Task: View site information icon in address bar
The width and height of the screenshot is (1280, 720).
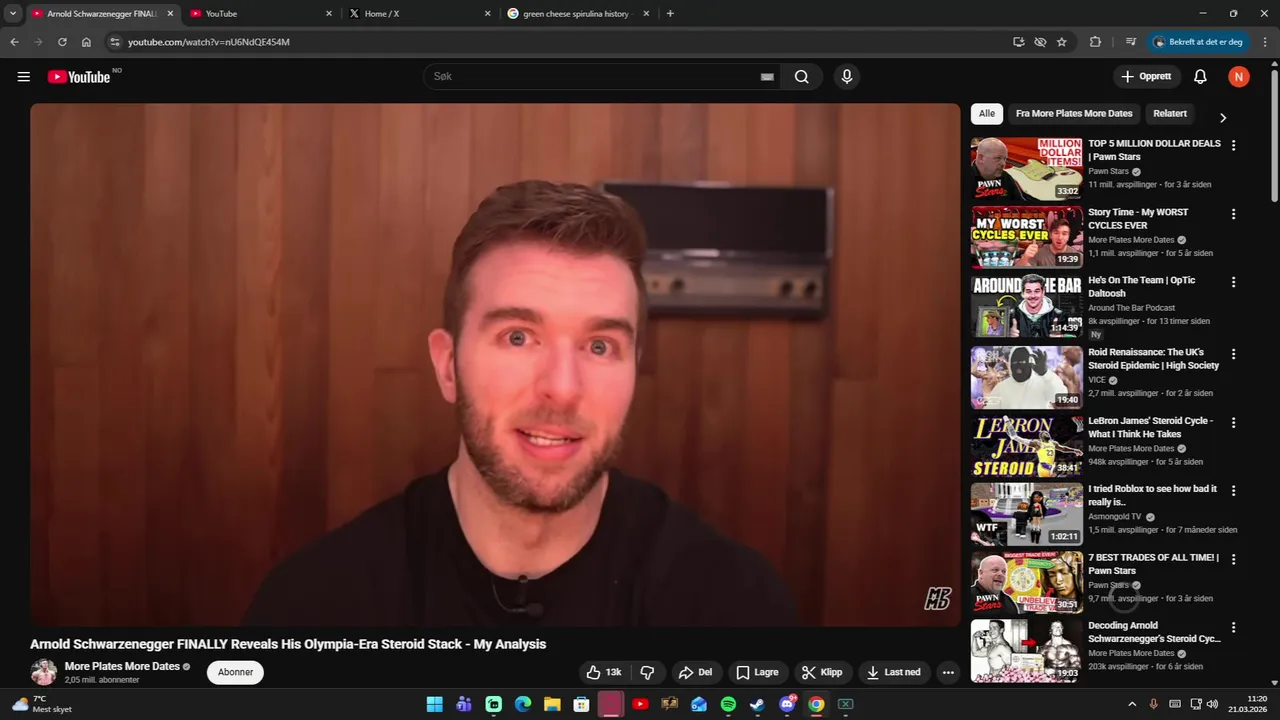Action: coord(115,42)
